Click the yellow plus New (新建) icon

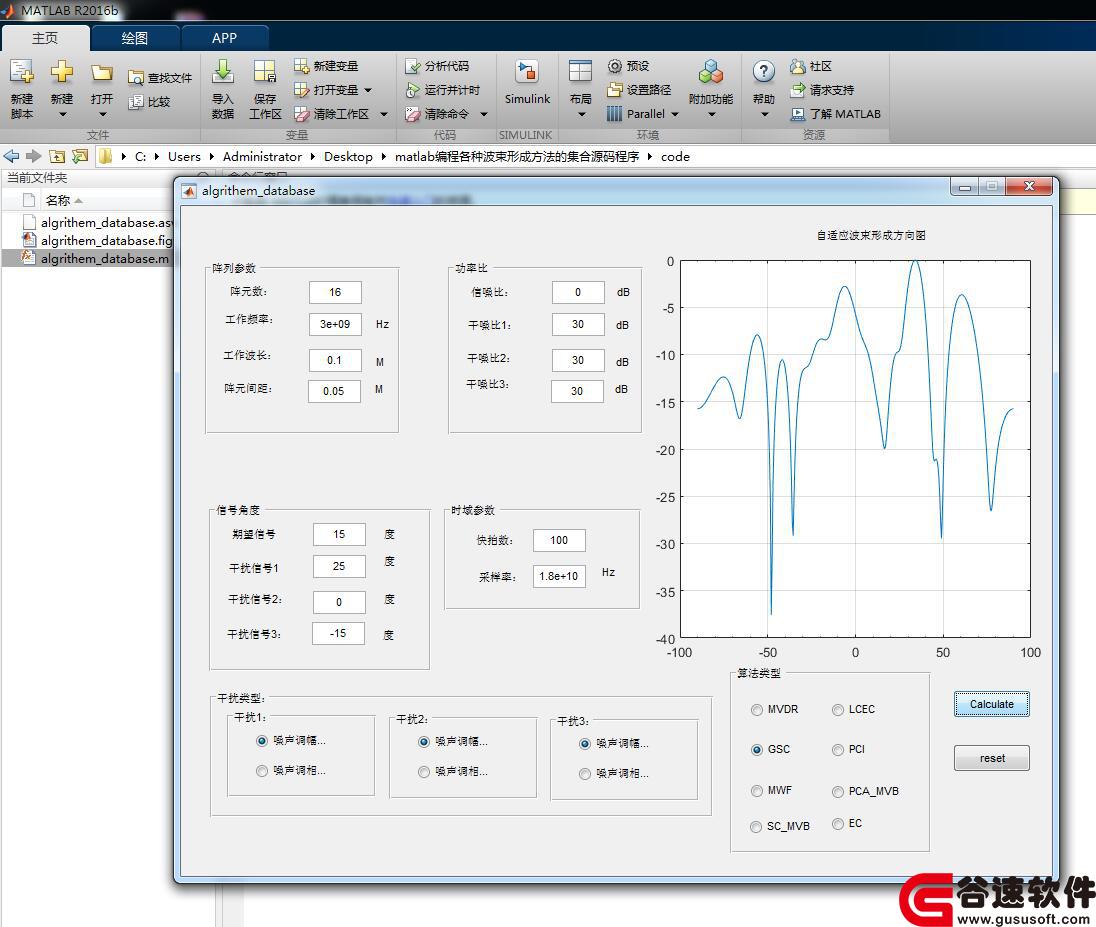click(62, 72)
